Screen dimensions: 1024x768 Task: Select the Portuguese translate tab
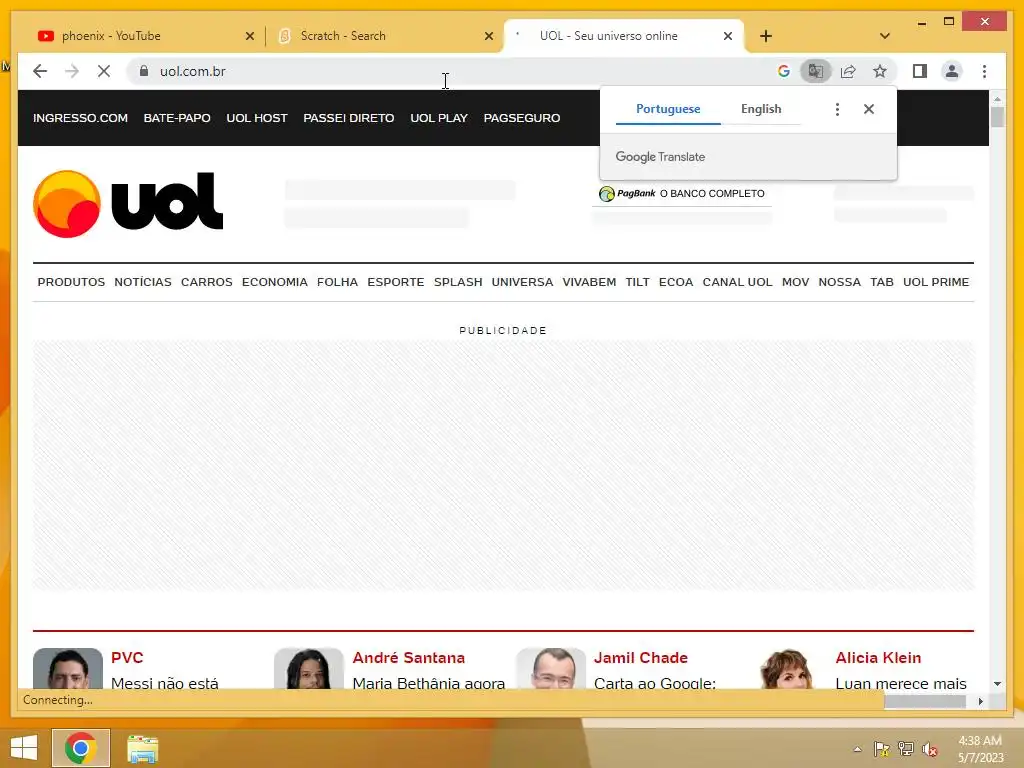tap(668, 109)
